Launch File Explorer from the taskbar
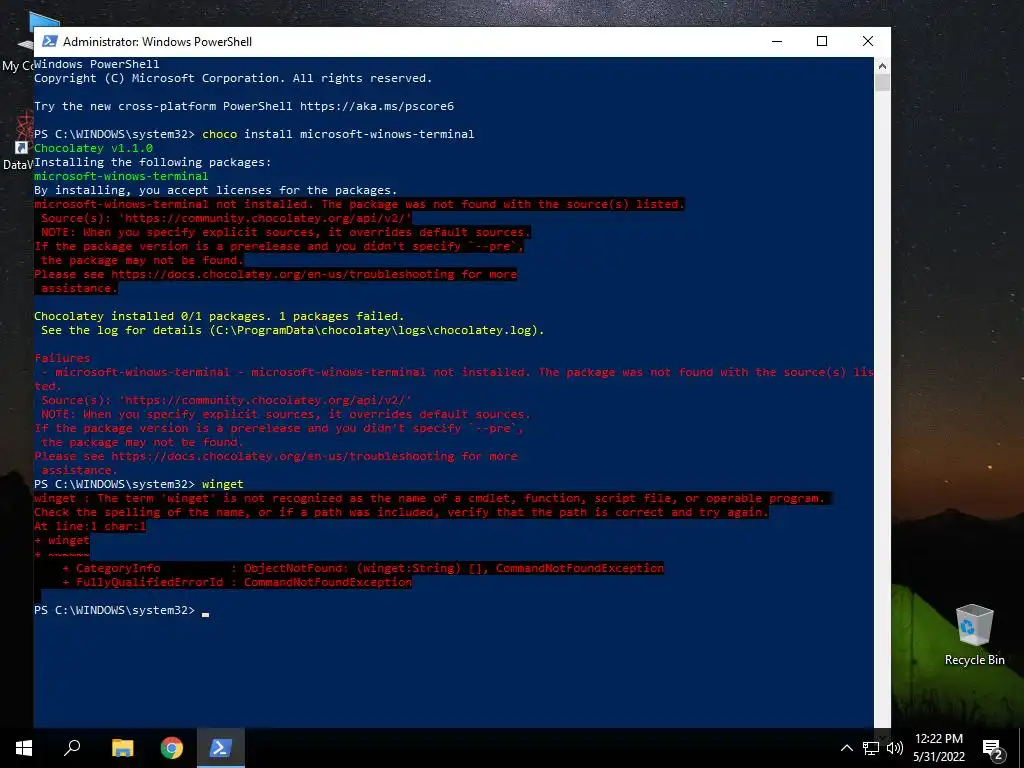 [x=122, y=748]
